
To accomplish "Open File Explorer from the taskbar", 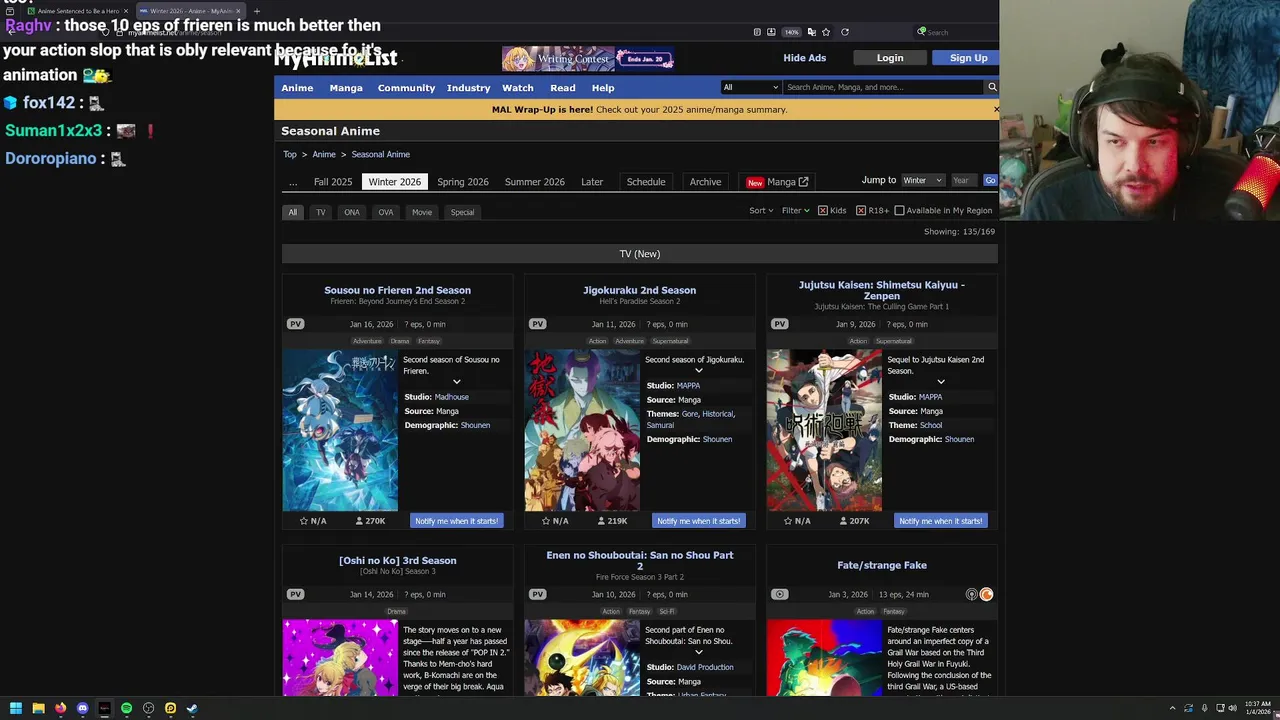I will click(x=38, y=708).
